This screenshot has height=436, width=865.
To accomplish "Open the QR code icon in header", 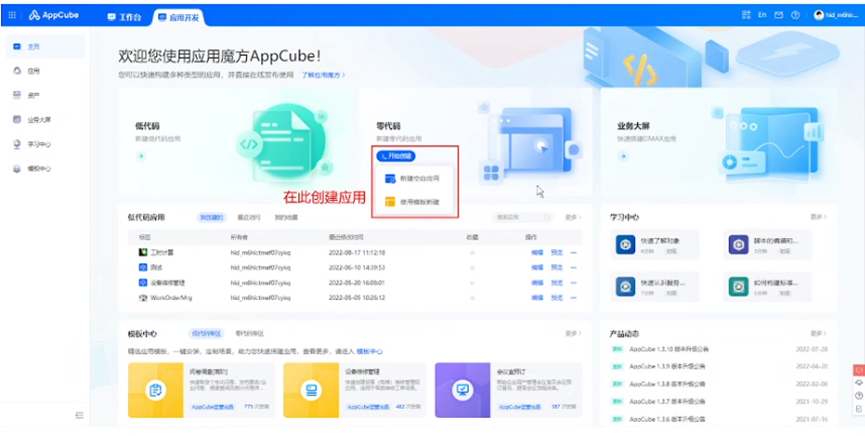I will (747, 15).
